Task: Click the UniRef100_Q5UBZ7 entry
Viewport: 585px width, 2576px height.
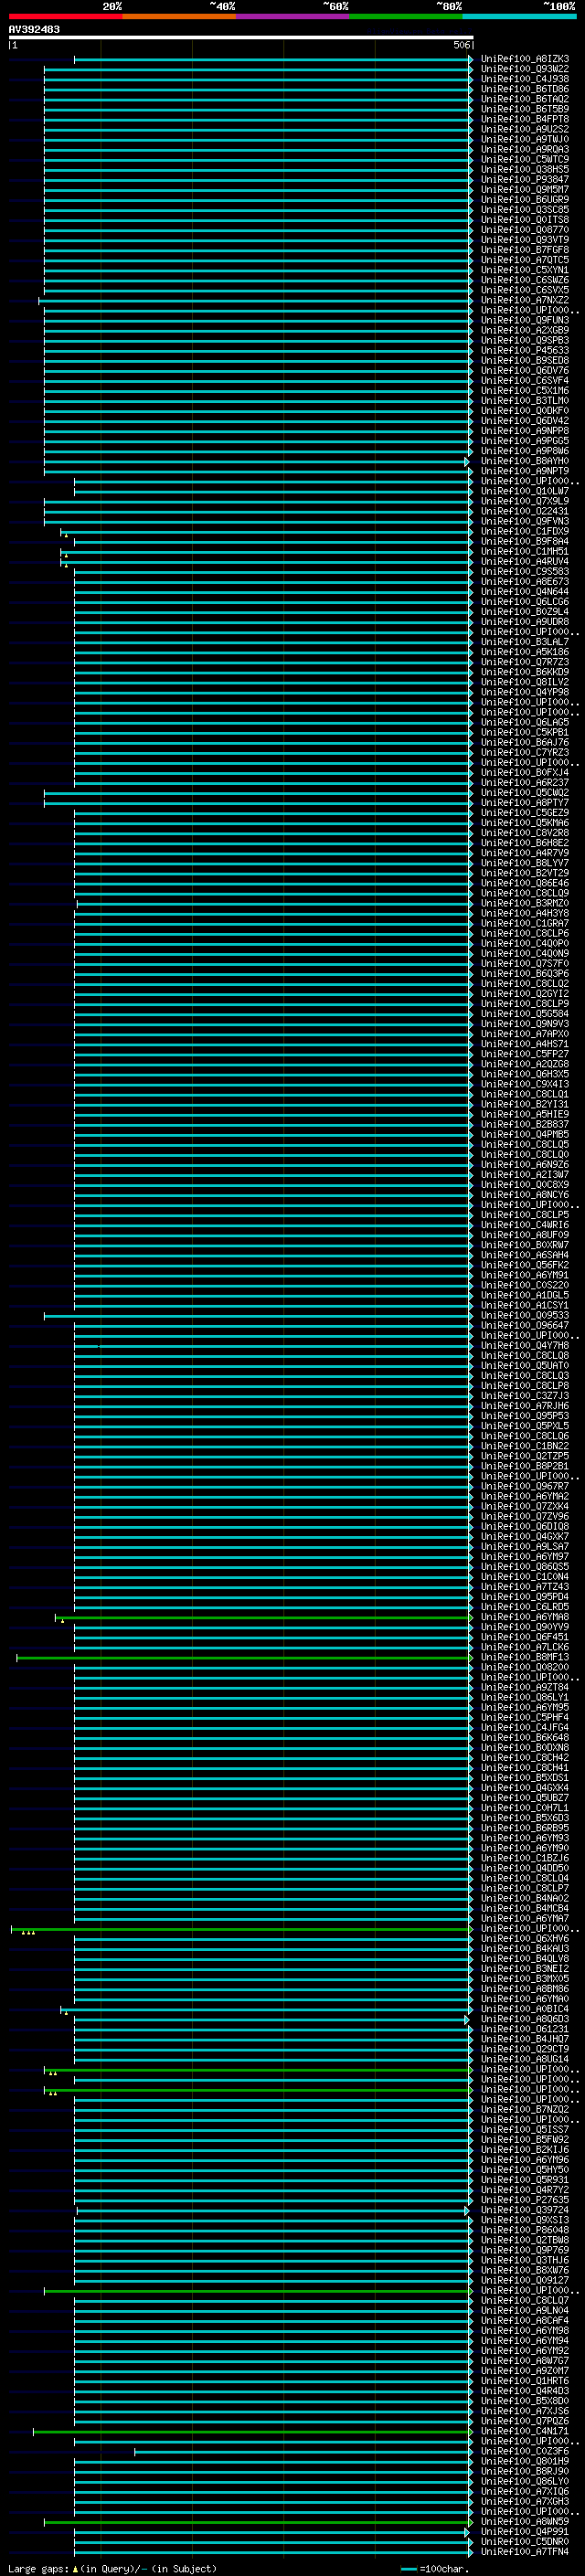Action: point(525,1797)
